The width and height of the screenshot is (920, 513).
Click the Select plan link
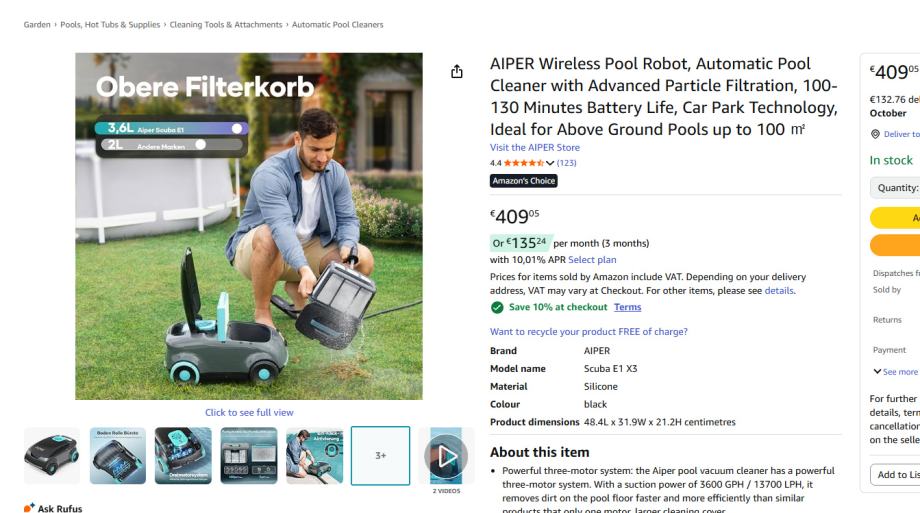click(592, 260)
